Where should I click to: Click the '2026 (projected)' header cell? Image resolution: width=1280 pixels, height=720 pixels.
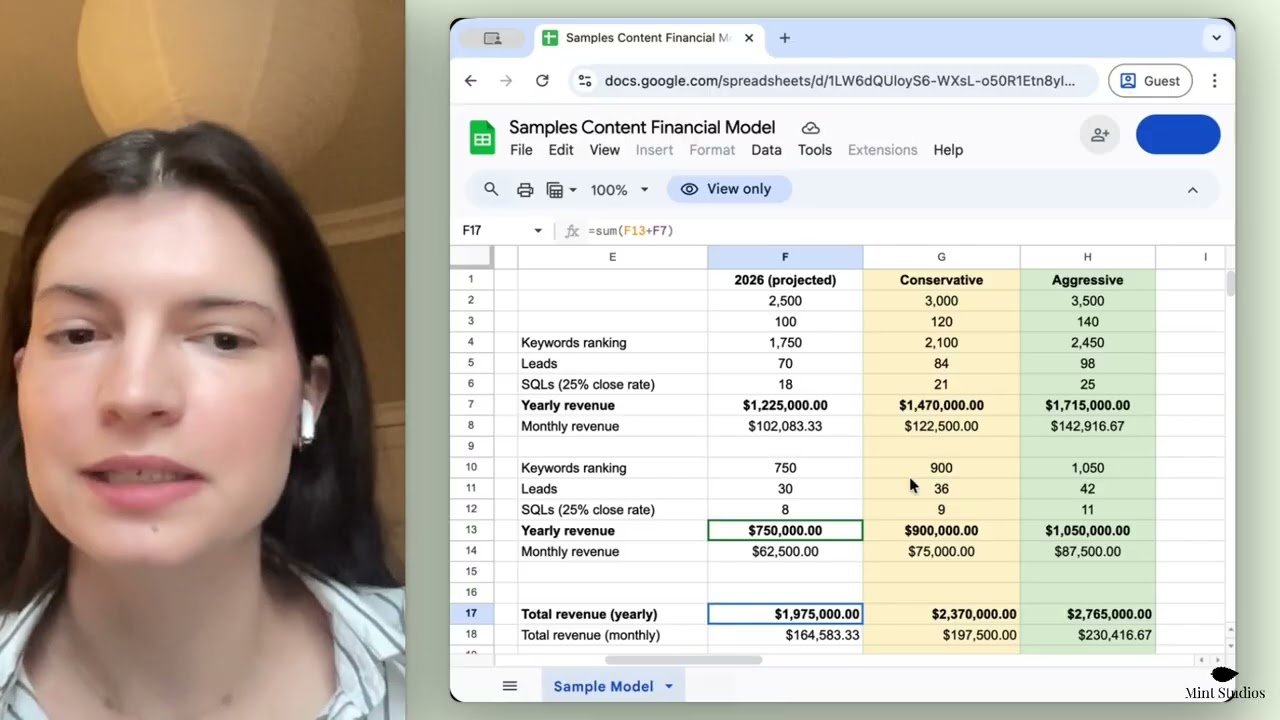[x=785, y=280]
